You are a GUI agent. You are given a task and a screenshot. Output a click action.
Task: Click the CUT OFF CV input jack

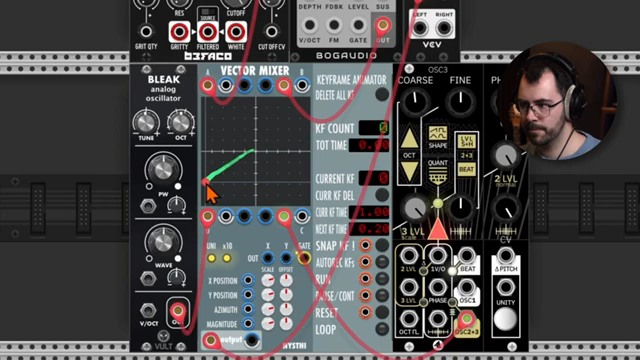tap(271, 31)
